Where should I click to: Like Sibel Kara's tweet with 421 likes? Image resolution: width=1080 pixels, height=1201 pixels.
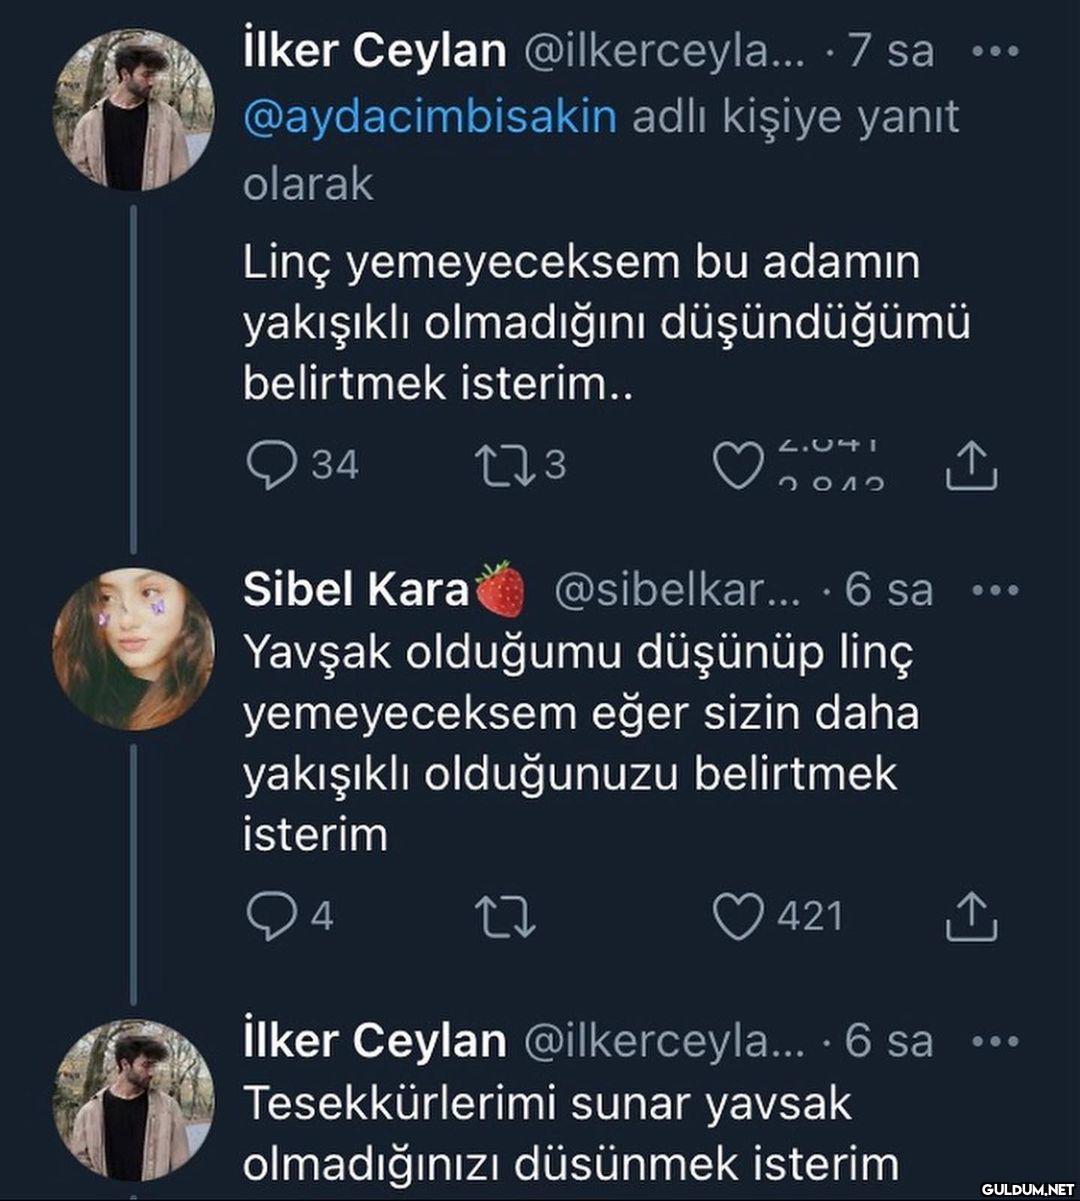738,918
